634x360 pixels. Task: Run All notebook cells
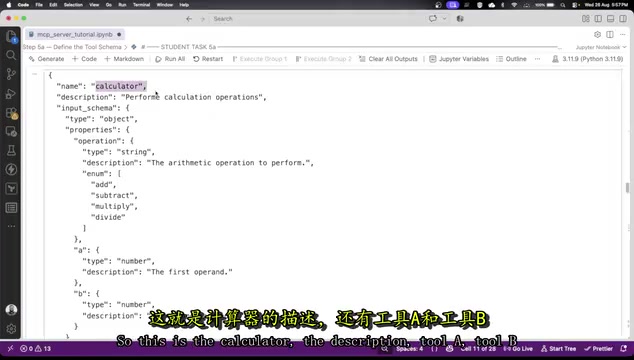point(170,59)
